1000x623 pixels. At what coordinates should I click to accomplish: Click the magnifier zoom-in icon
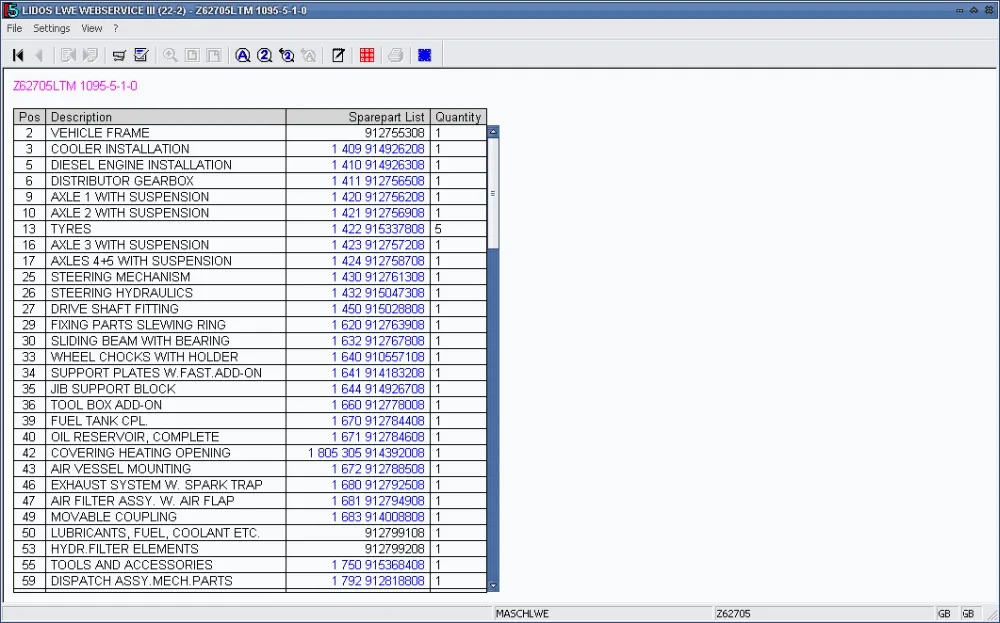coord(170,55)
